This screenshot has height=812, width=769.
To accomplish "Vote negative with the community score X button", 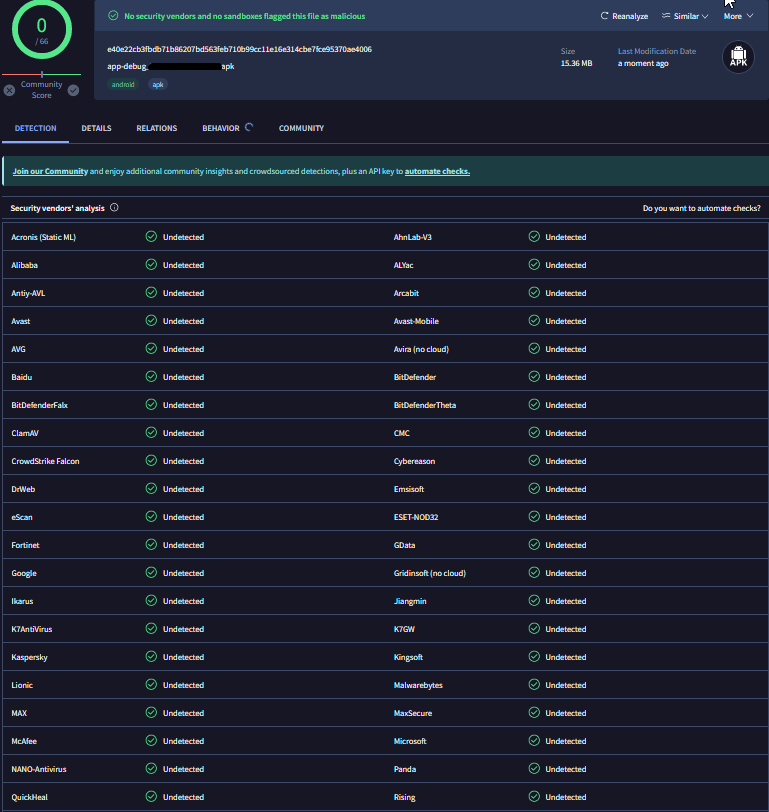I will tap(9, 90).
